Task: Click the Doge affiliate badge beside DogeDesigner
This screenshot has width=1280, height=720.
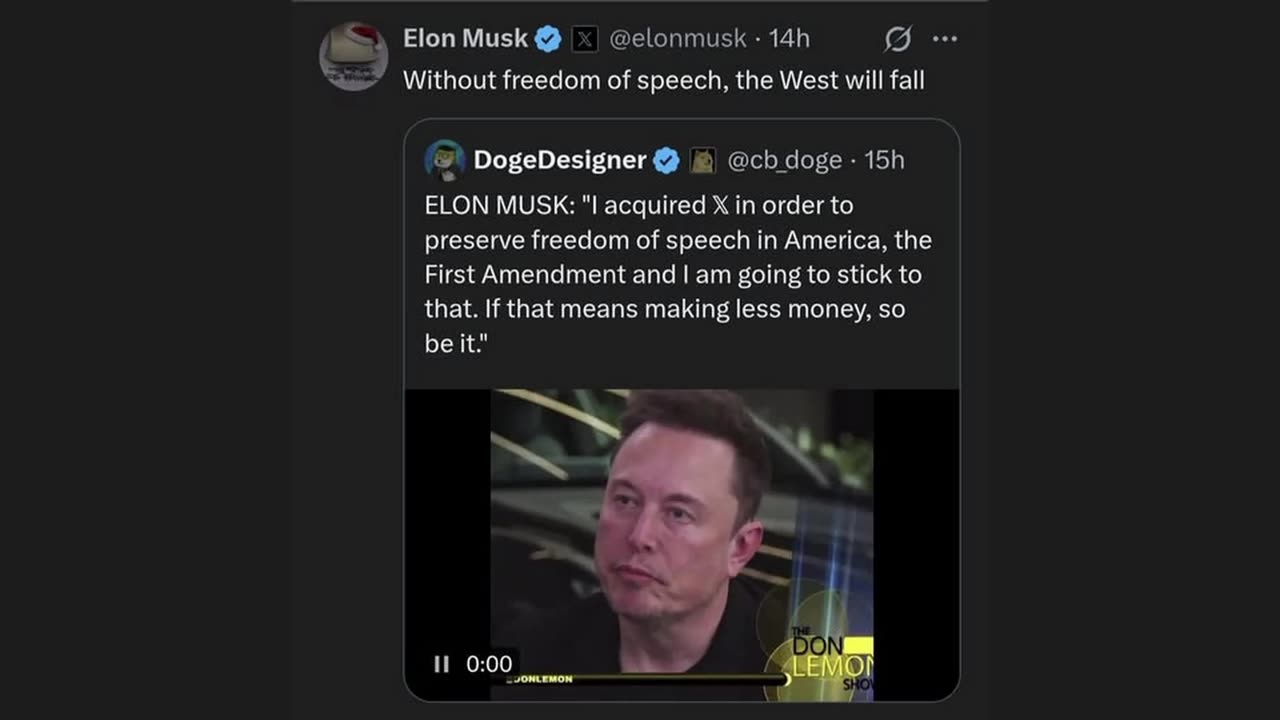Action: [703, 160]
